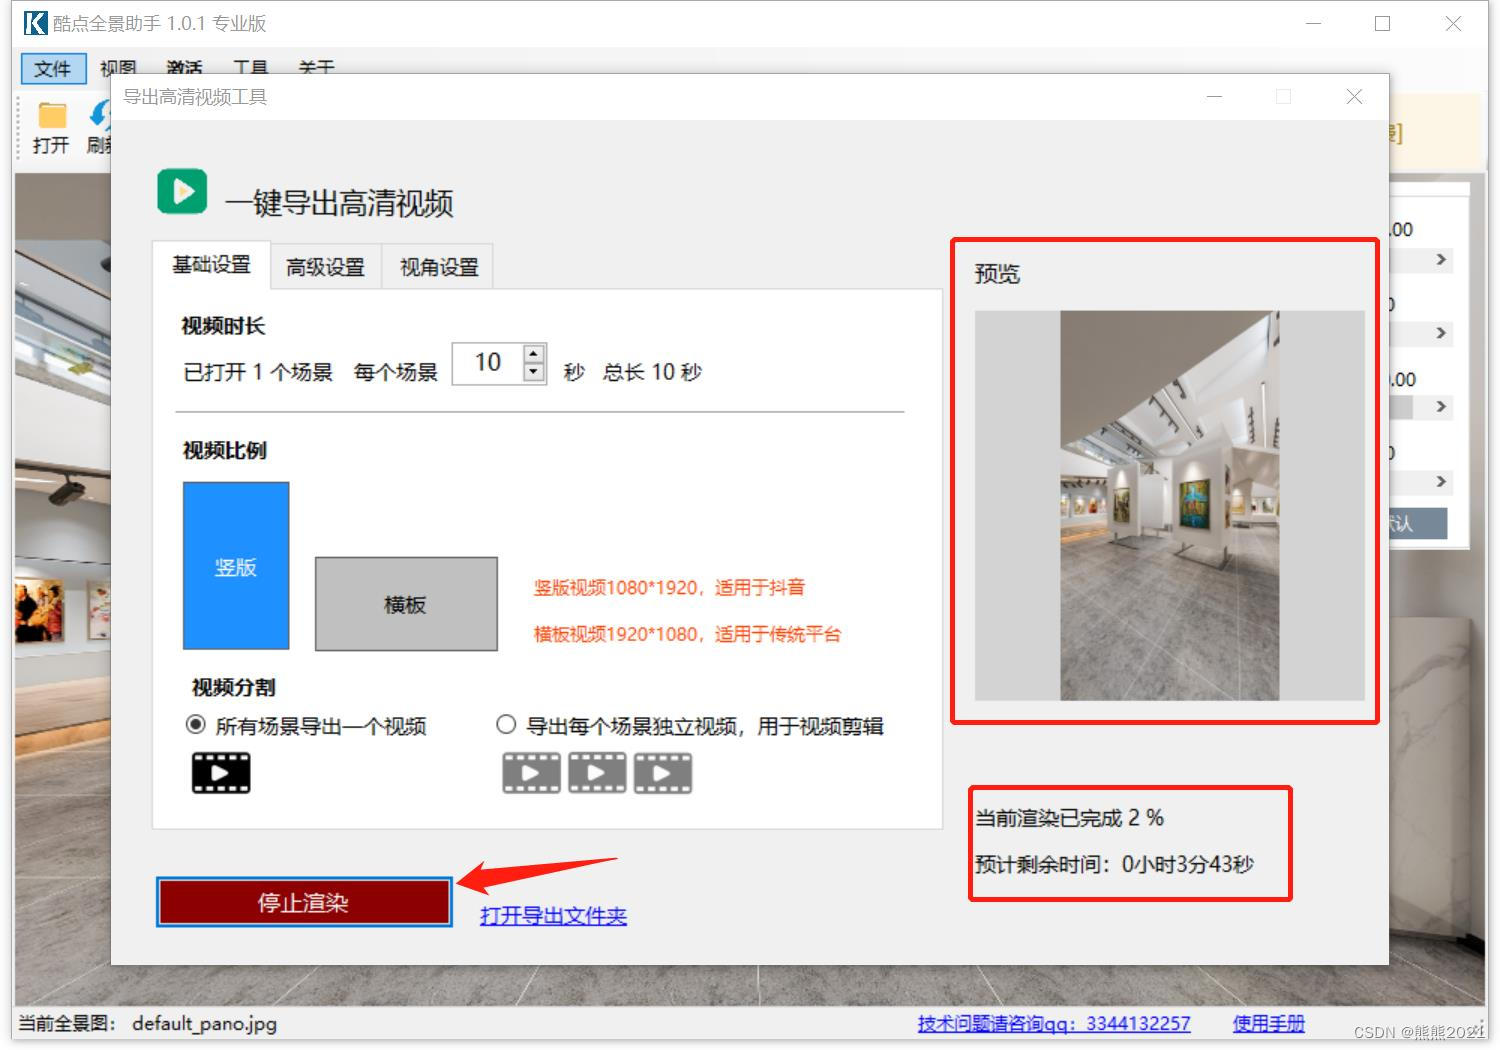Click the 酷点全景助手 app logo icon
1500x1050 pixels.
point(35,23)
